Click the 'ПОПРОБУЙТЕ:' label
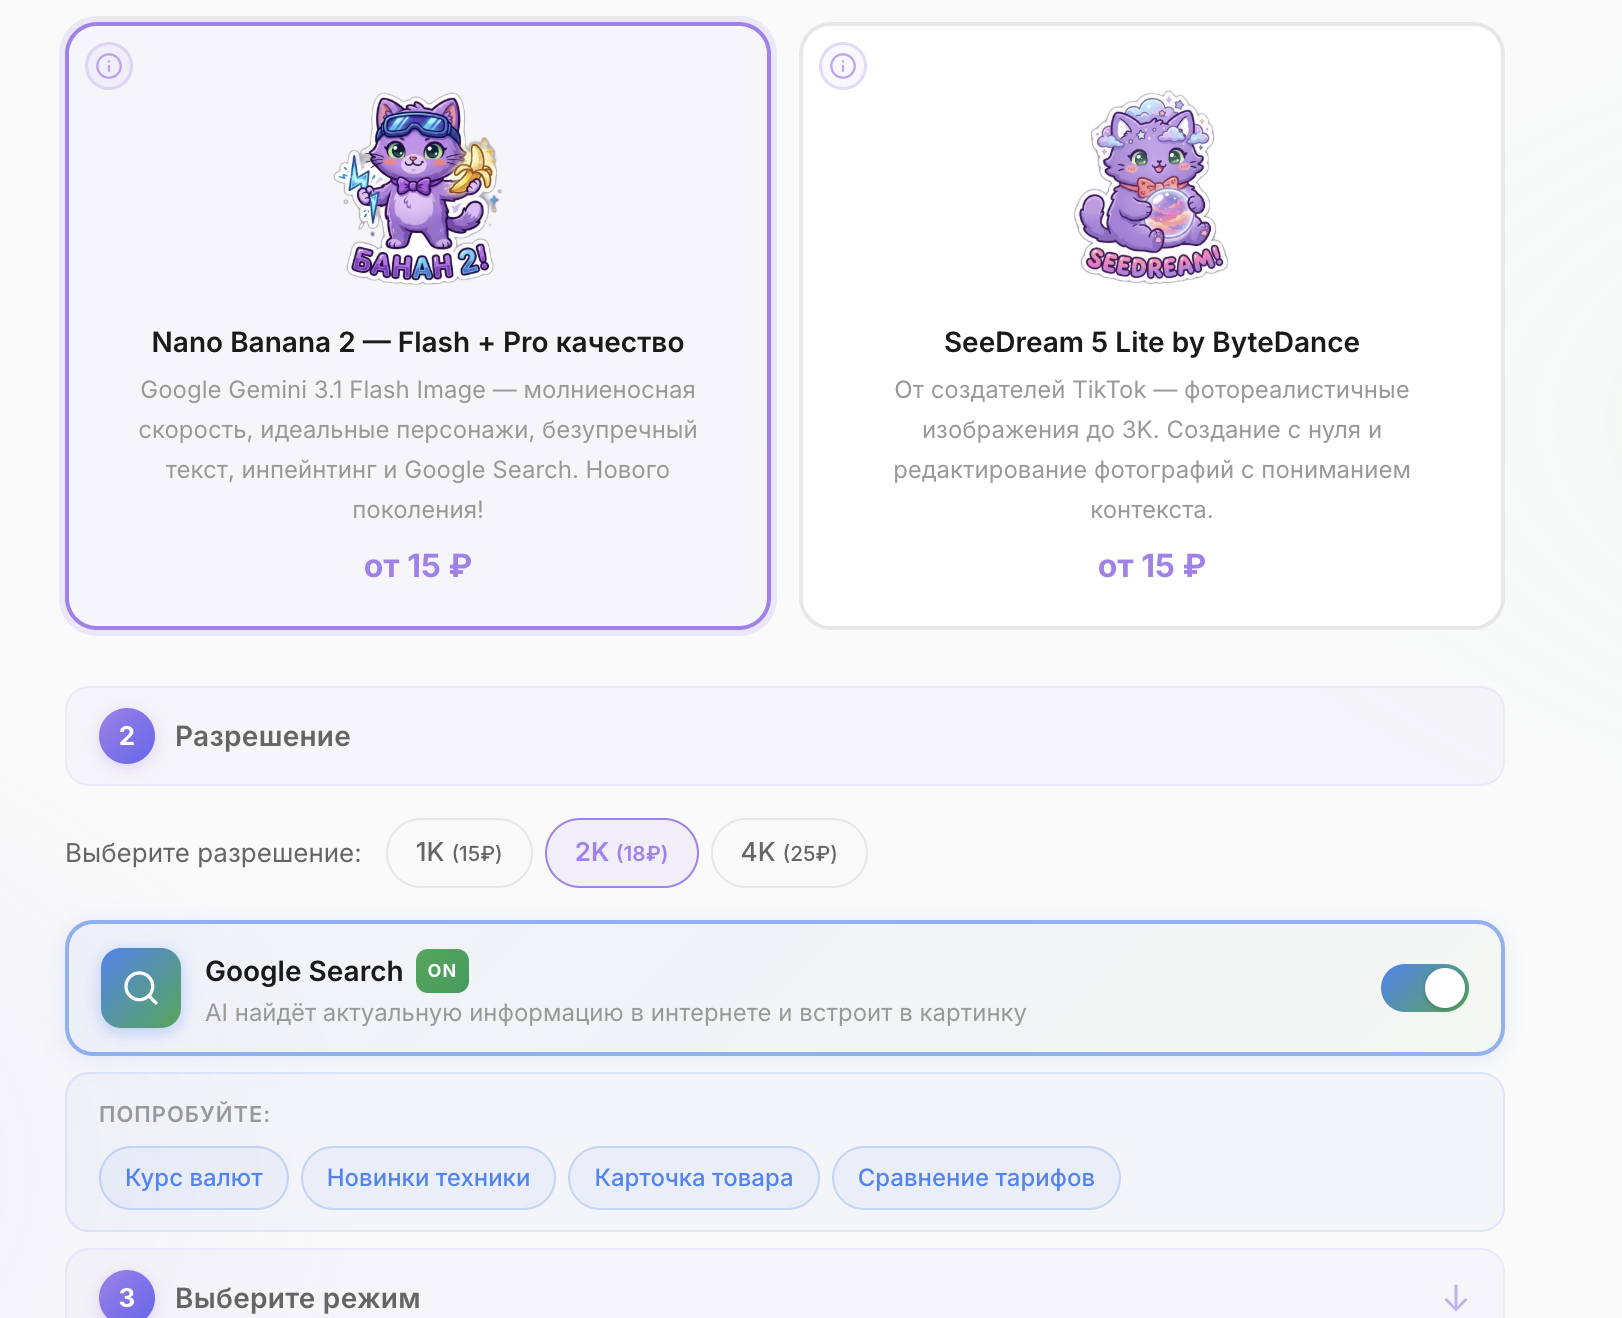1622x1318 pixels. pos(185,1114)
